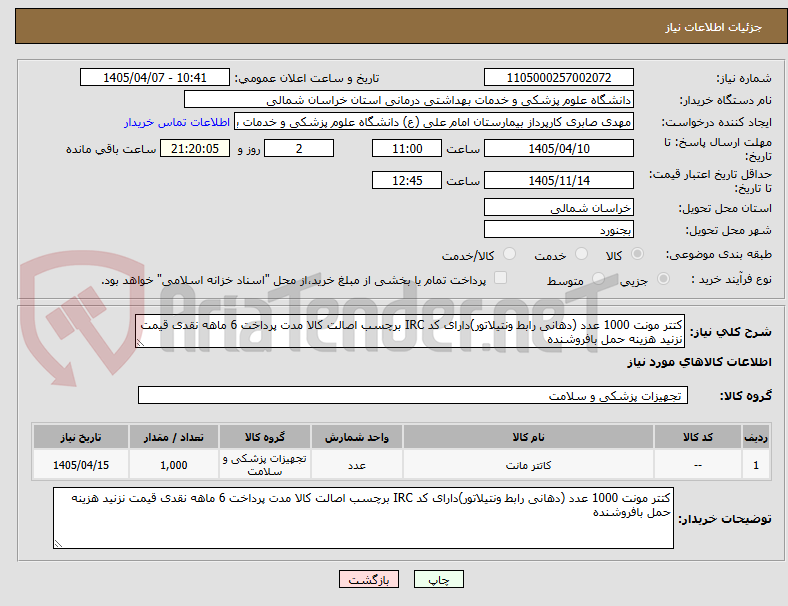
Task: Click row number cell 1
Action: pyautogui.click(x=755, y=465)
